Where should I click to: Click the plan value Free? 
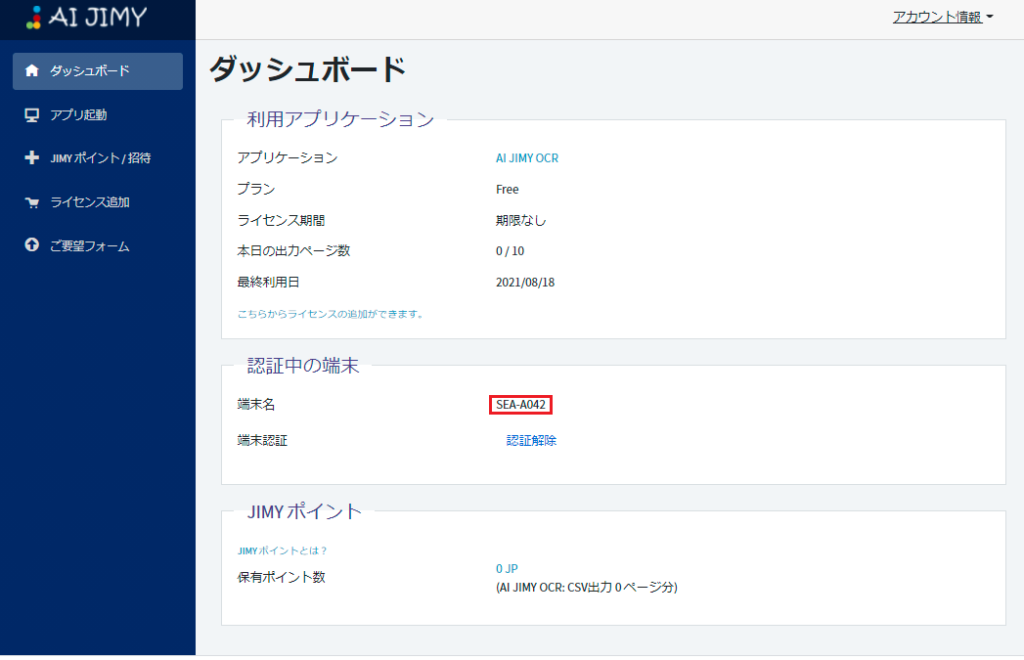507,189
